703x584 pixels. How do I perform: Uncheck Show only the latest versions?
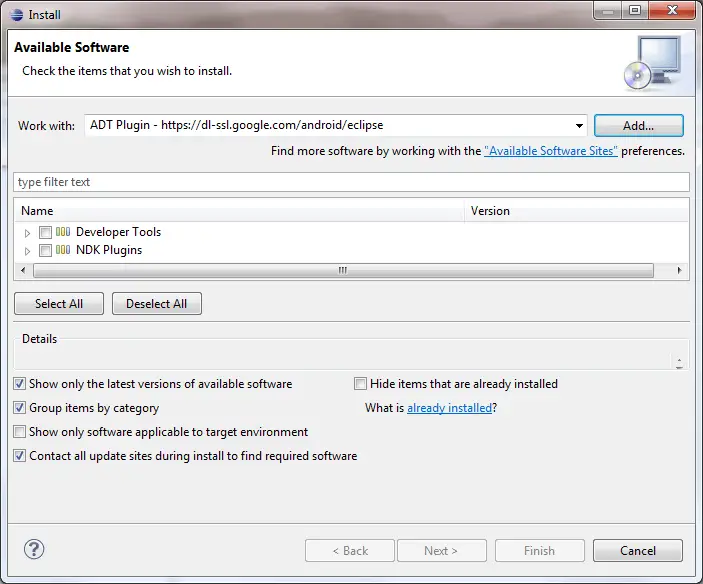point(20,384)
